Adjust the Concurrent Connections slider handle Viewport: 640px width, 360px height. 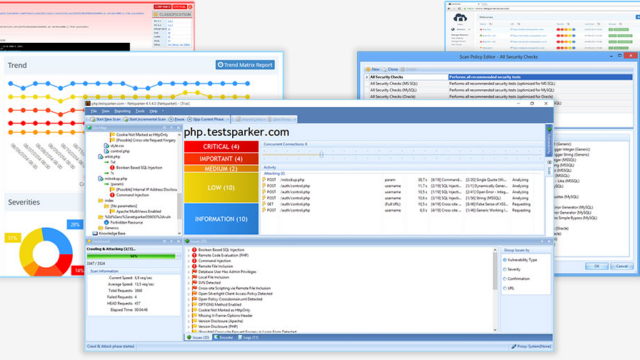click(x=322, y=154)
